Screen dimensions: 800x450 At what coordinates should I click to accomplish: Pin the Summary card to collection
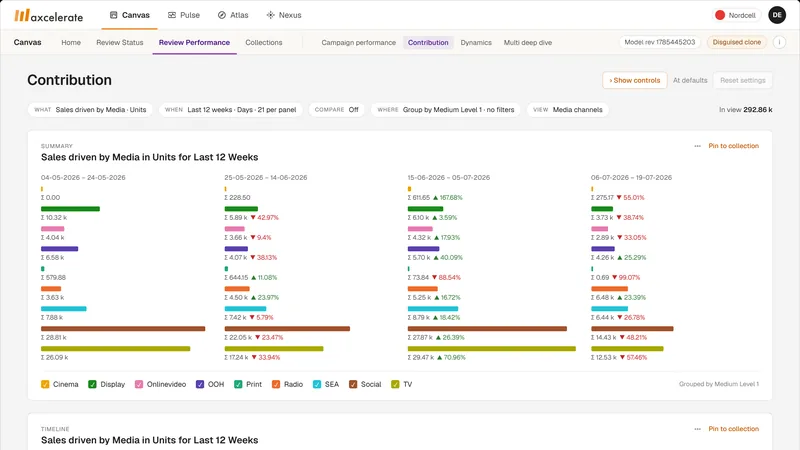pyautogui.click(x=734, y=146)
